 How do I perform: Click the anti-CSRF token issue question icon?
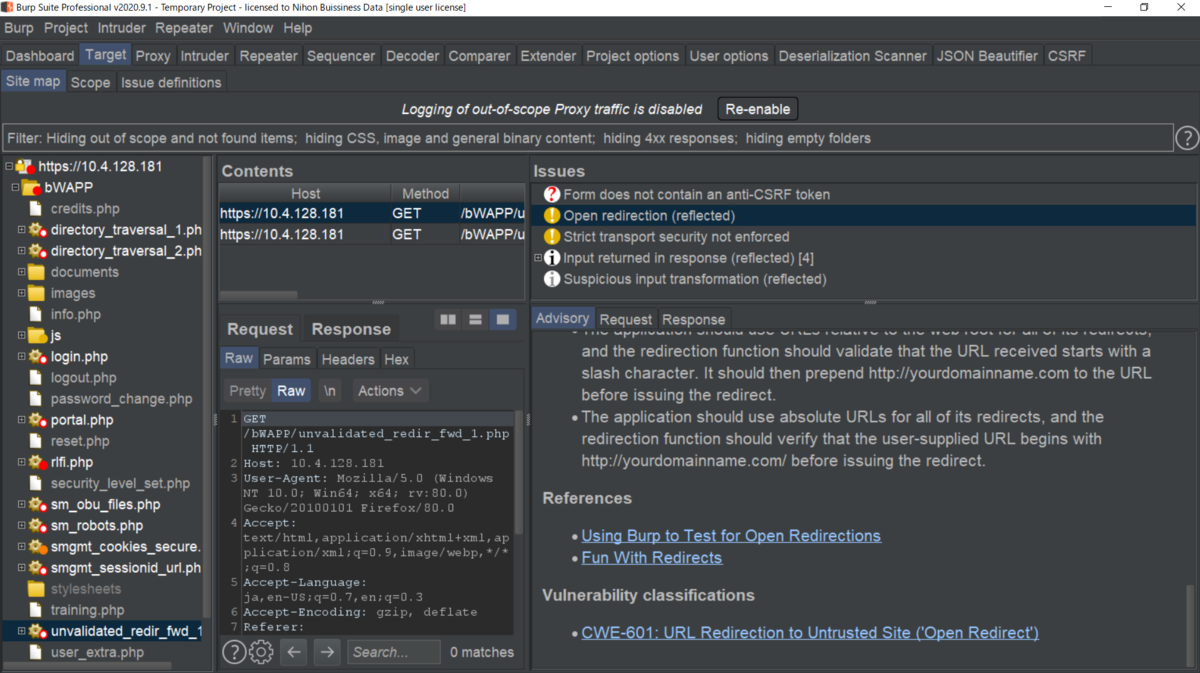(x=552, y=195)
